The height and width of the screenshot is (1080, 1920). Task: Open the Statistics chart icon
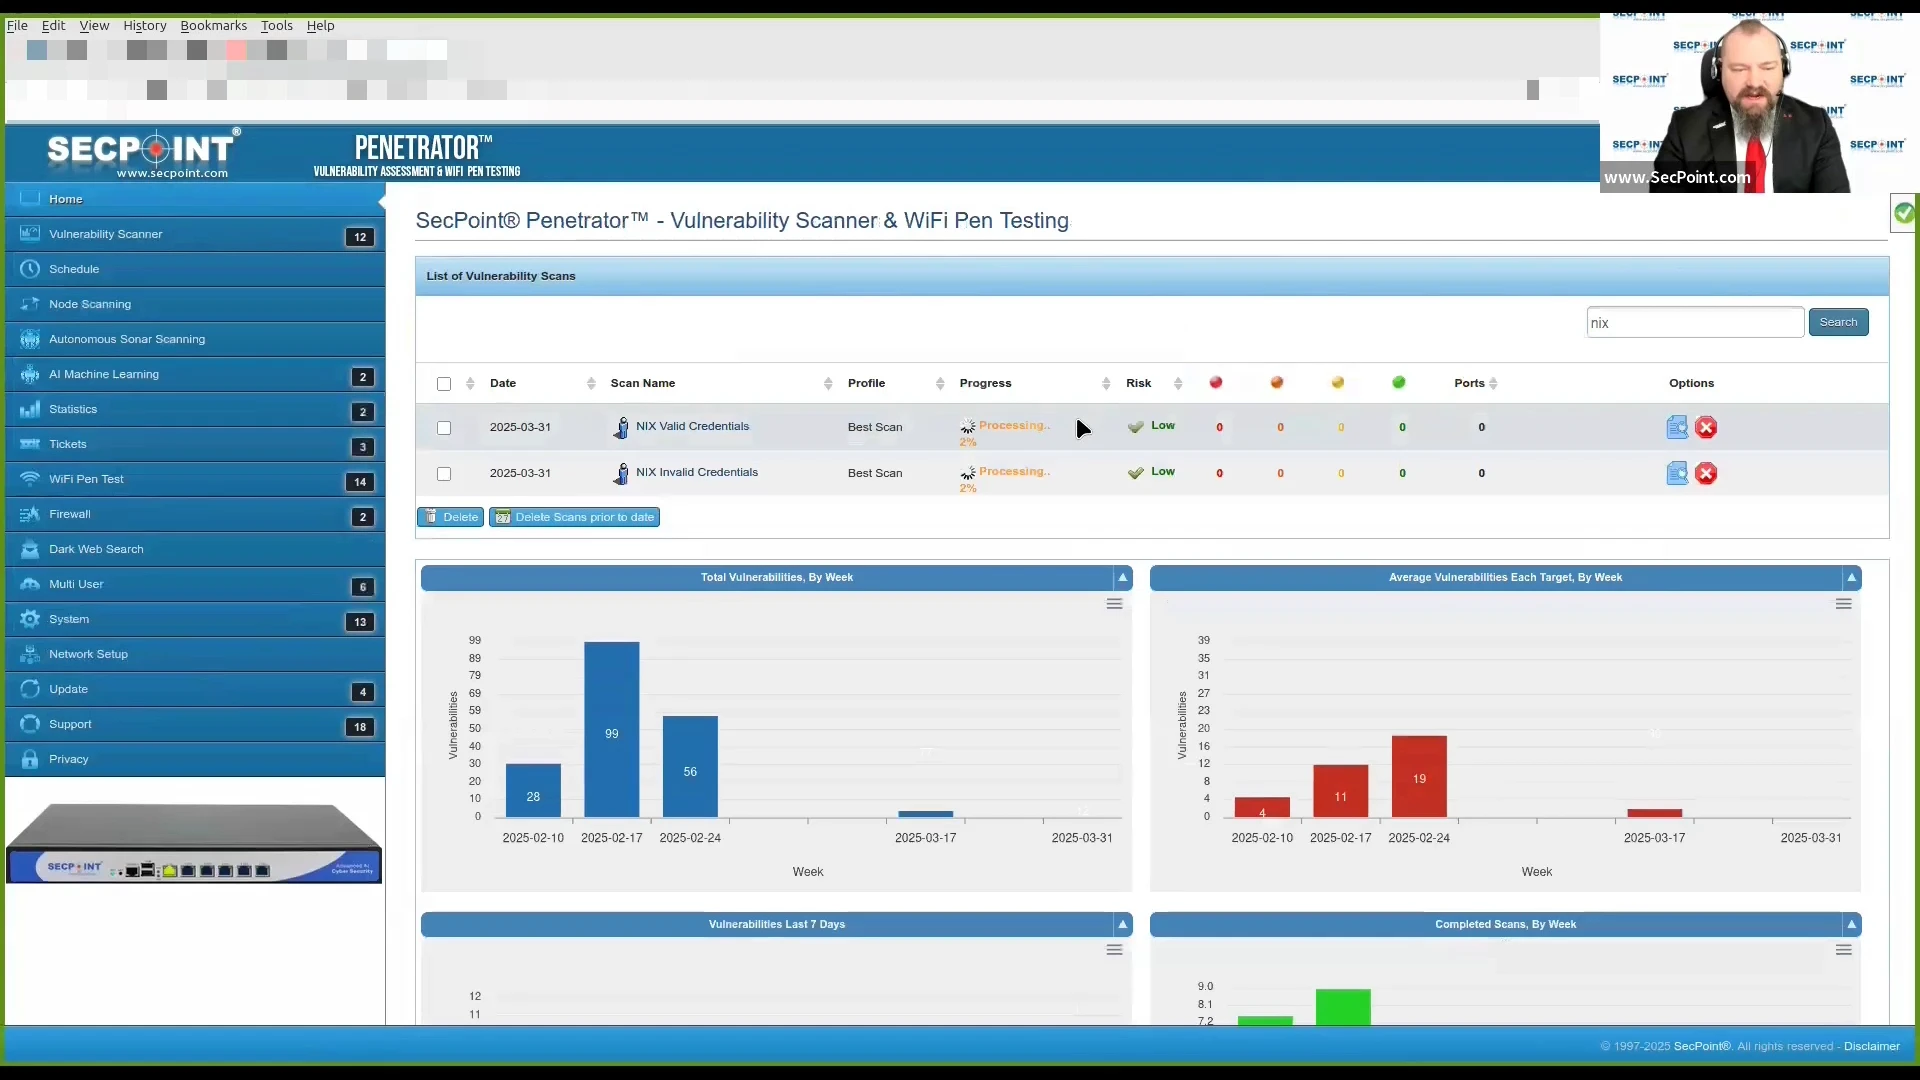pos(30,409)
